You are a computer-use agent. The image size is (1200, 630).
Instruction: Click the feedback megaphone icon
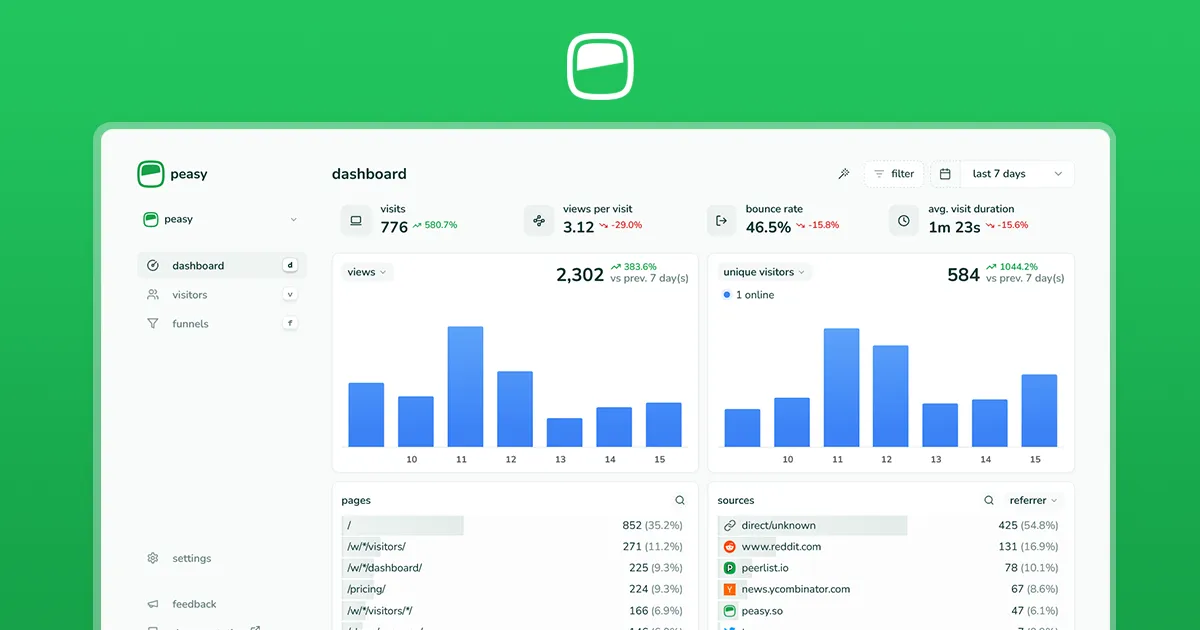[153, 604]
